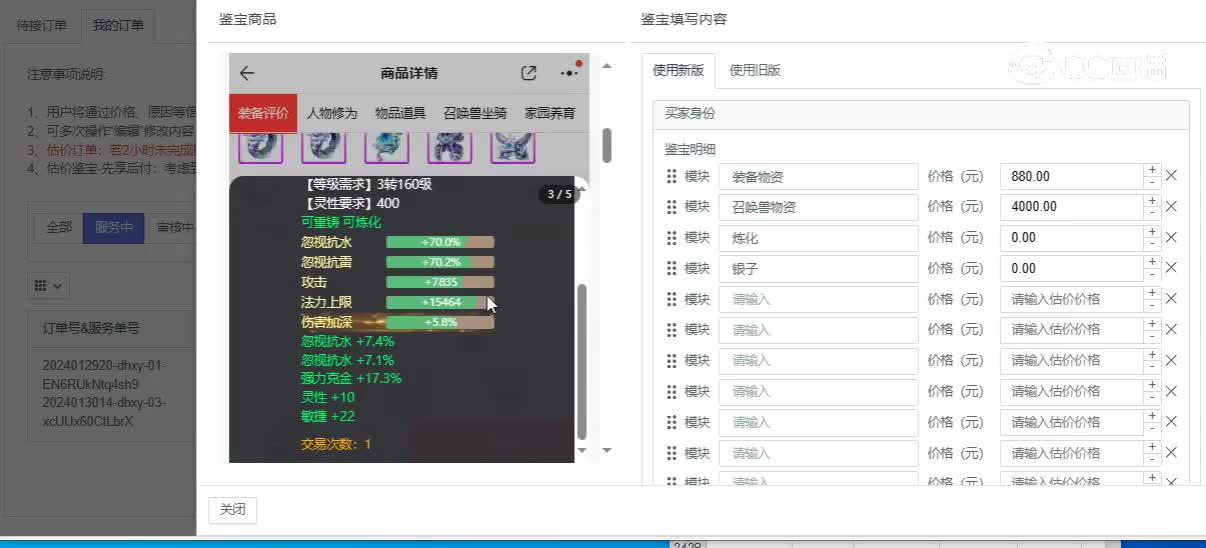Open the 召唤兽坐骑 tab
This screenshot has height=548, width=1206.
(x=475, y=113)
